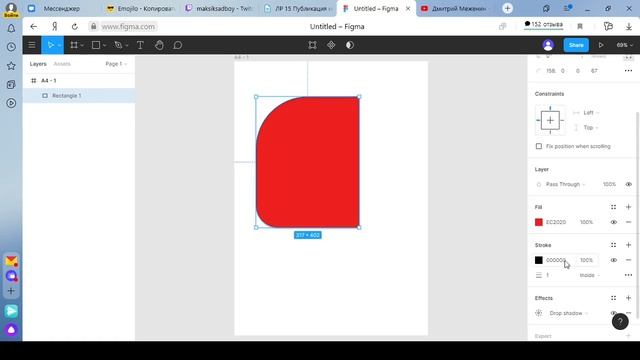Screen dimensions: 640x360
Task: Edit the layer opacity 100% field
Action: coord(609,184)
